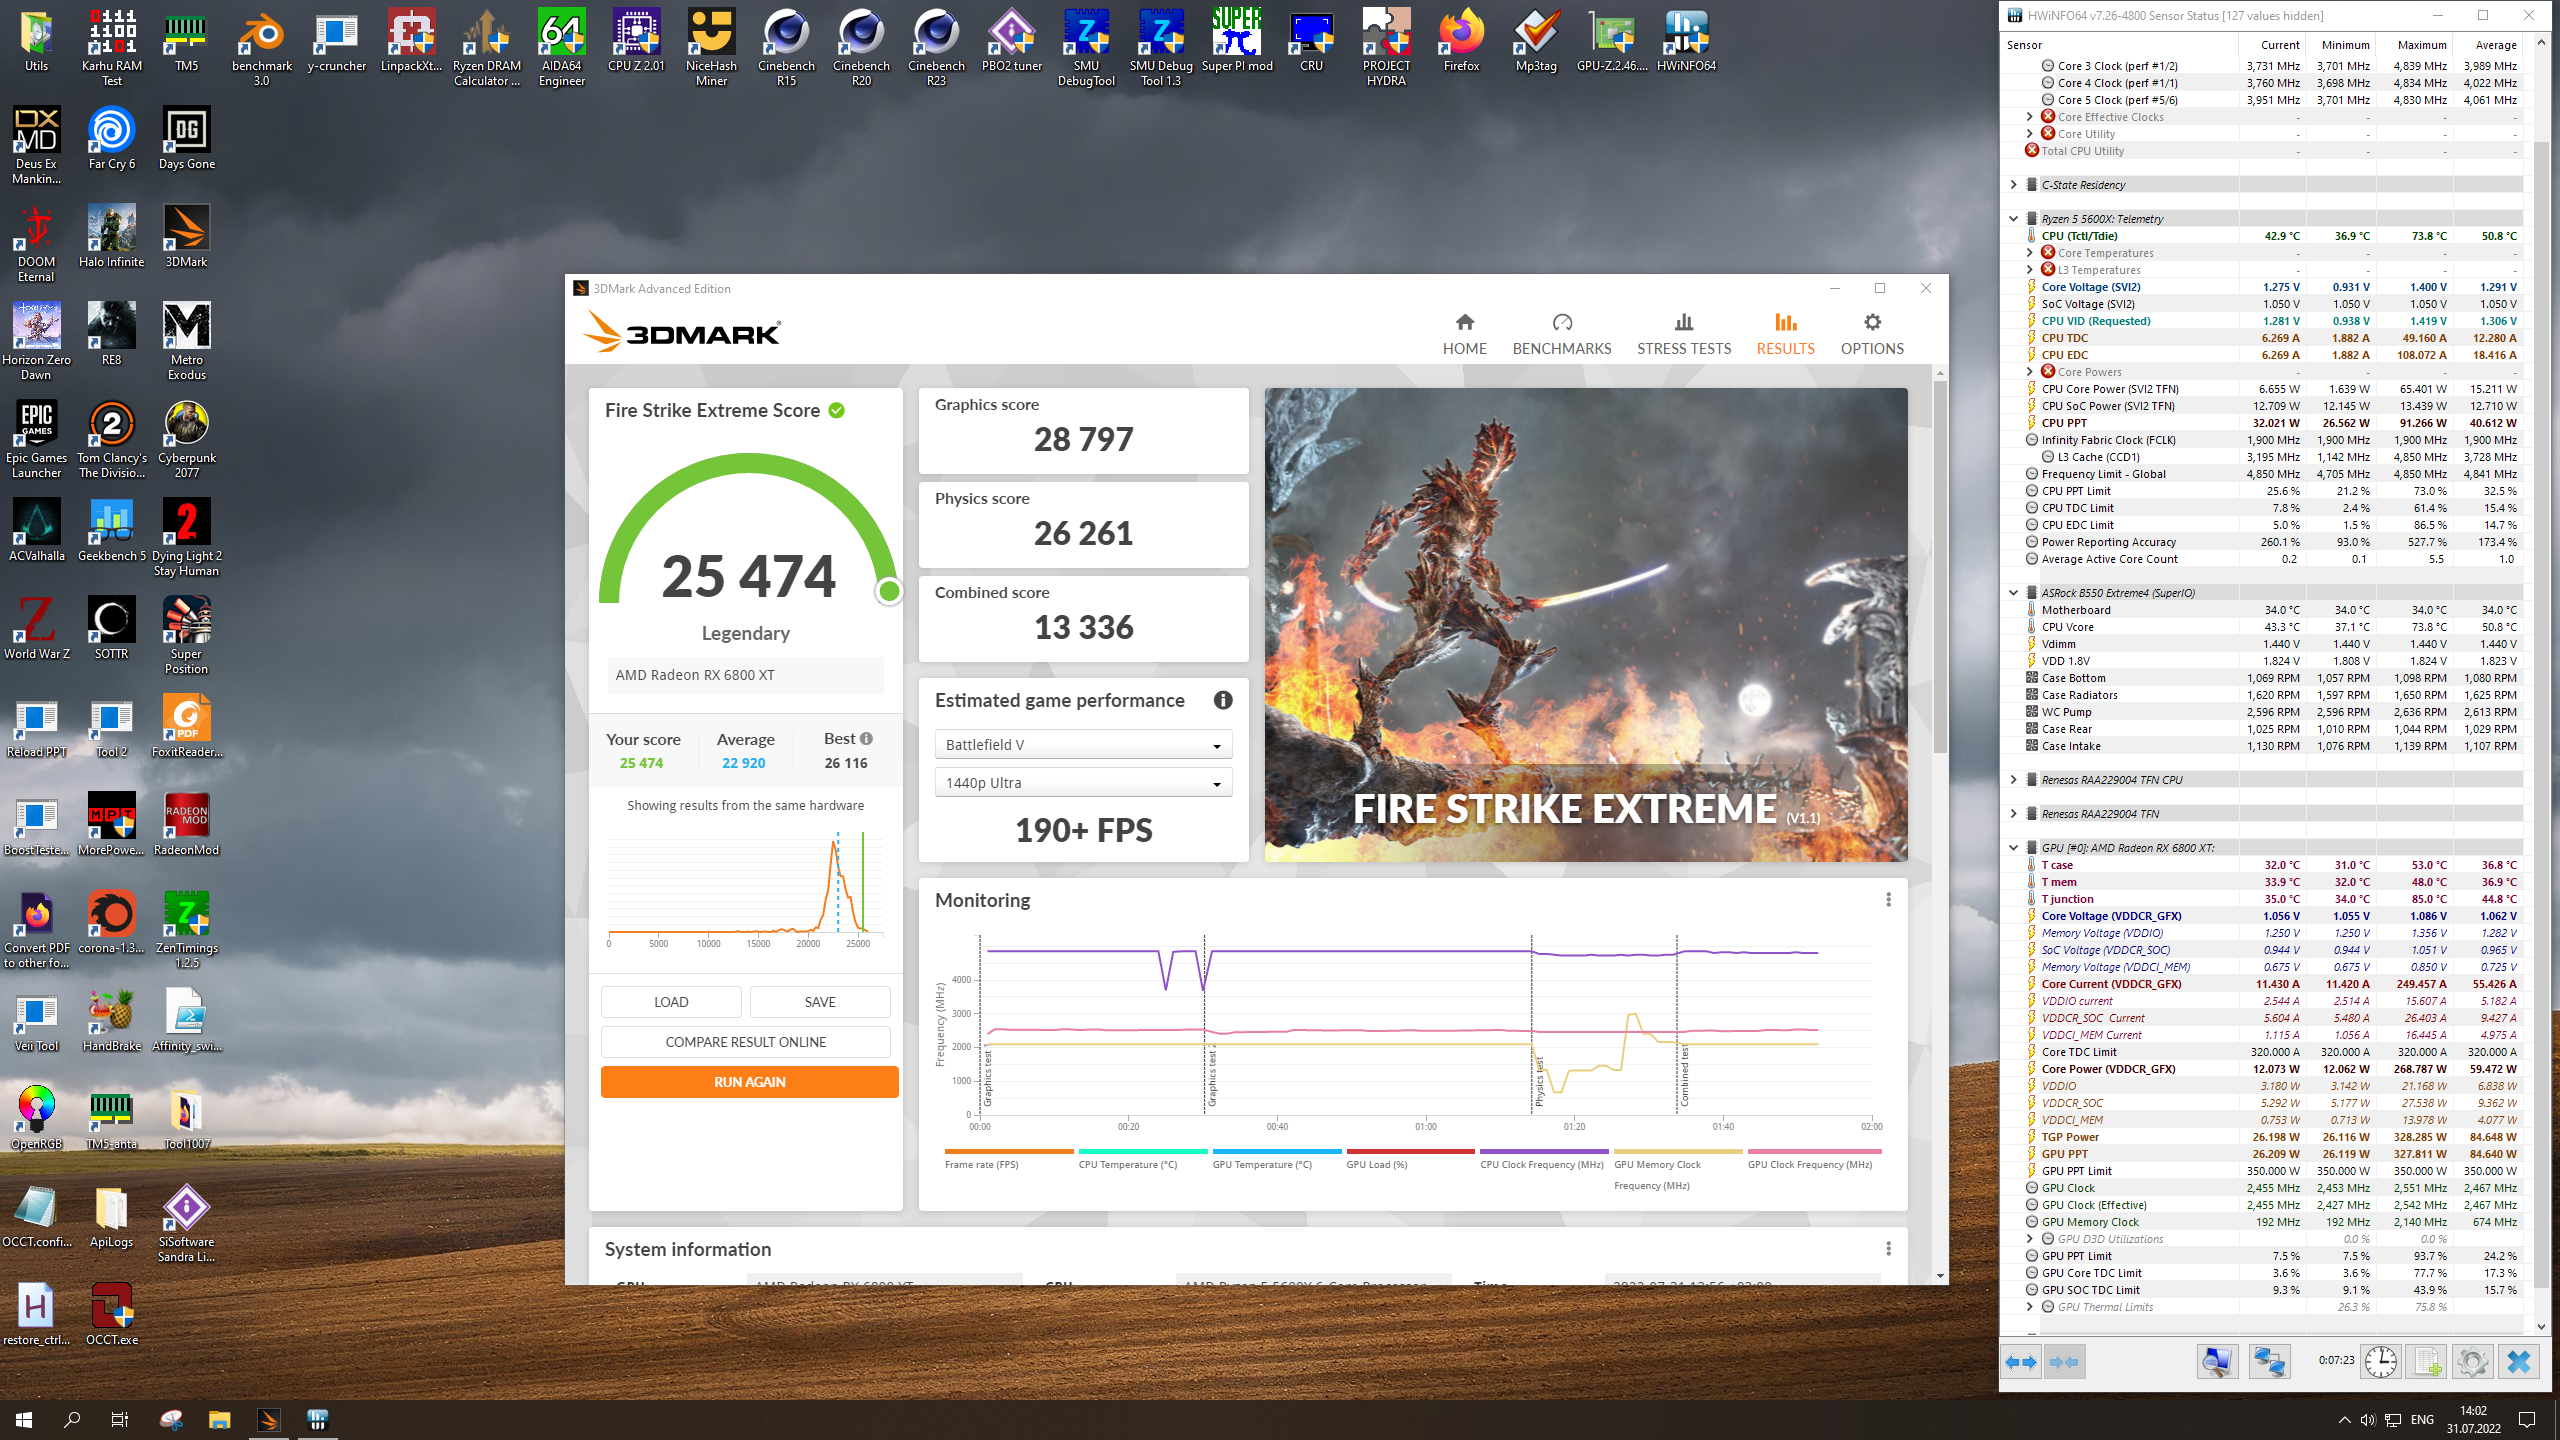Click the disabled Core Effective Clocks red X
Image resolution: width=2560 pixels, height=1440 pixels.
2048,117
